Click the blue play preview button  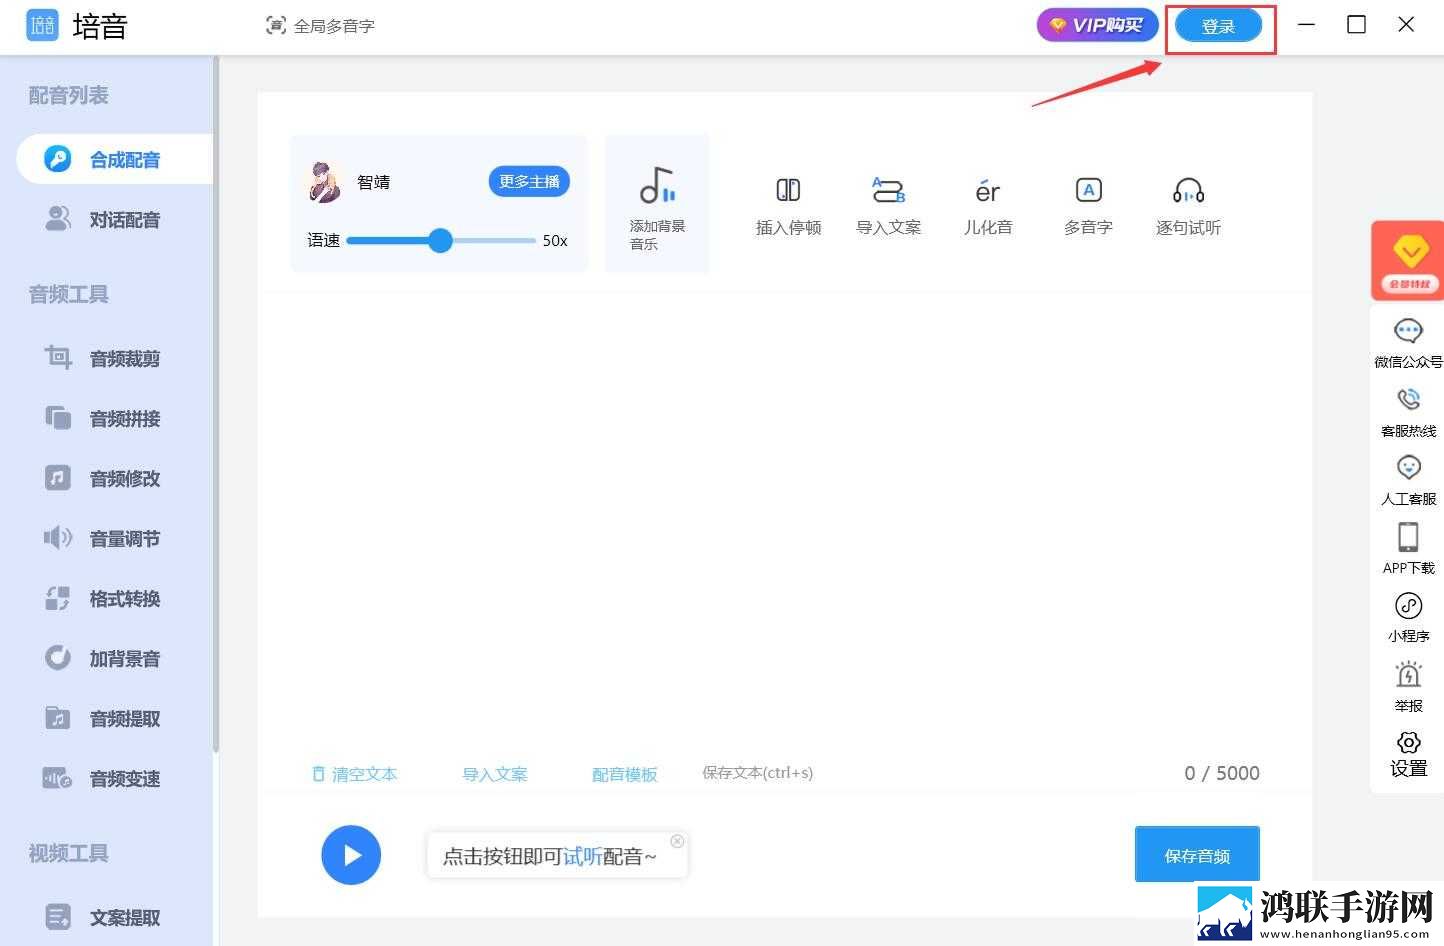[x=351, y=855]
